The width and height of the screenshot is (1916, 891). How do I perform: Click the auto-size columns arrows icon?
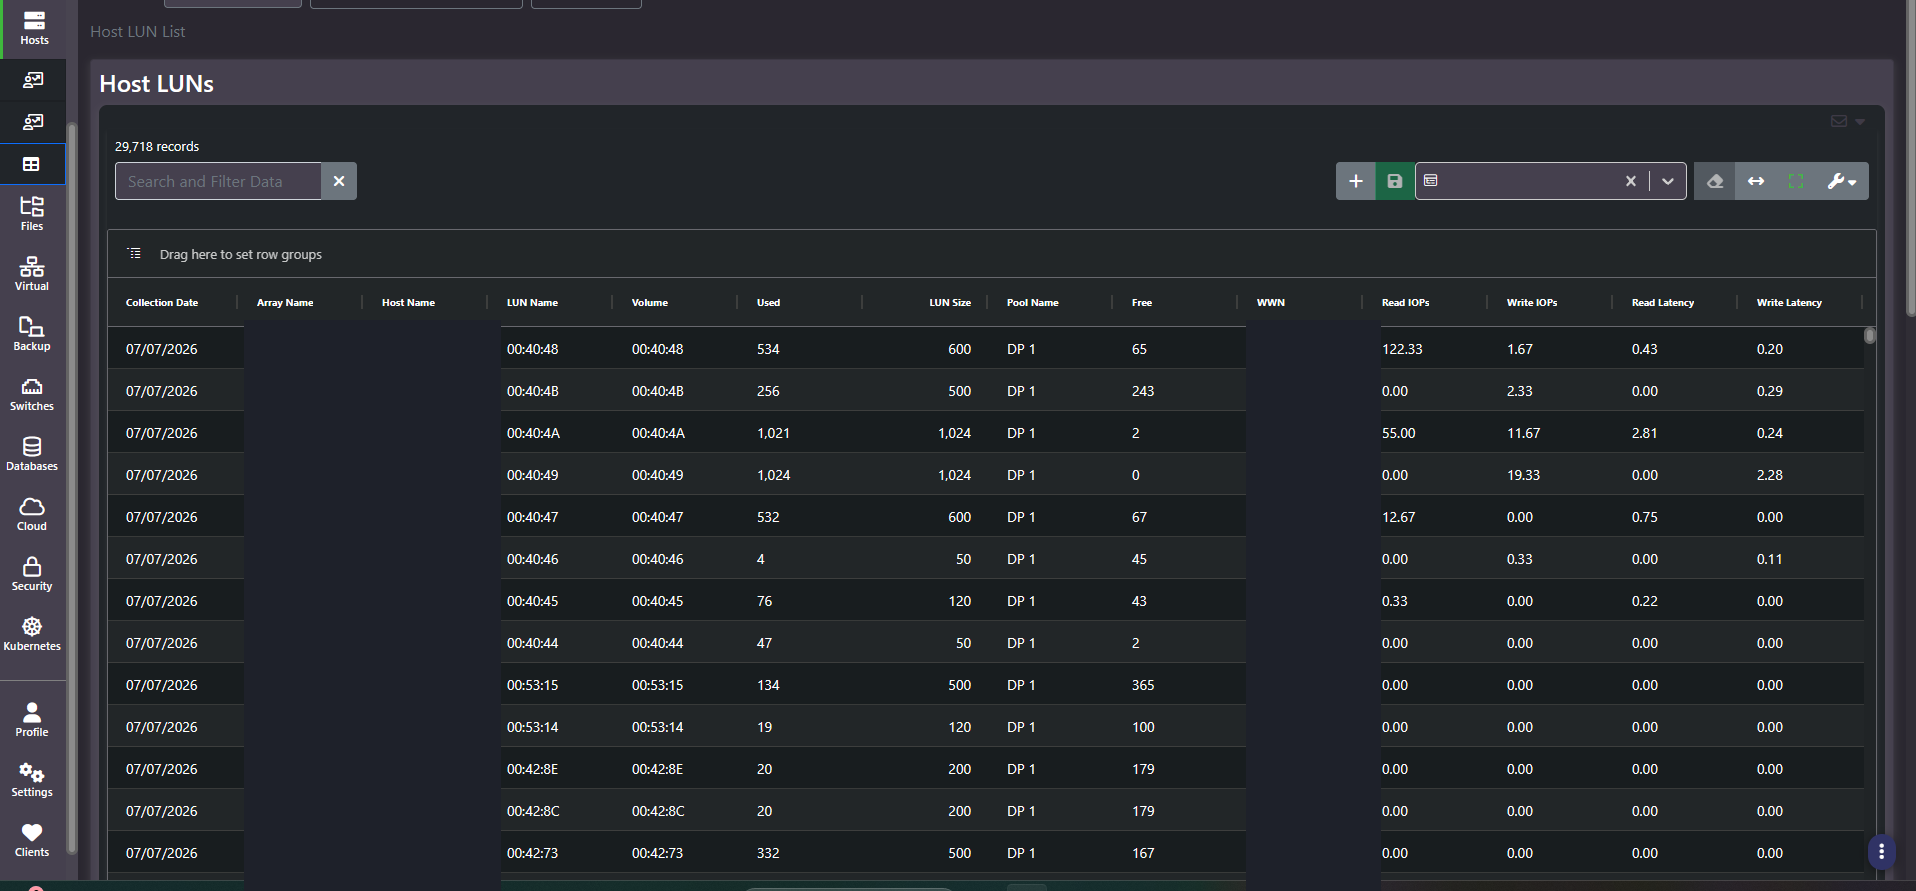(1756, 181)
